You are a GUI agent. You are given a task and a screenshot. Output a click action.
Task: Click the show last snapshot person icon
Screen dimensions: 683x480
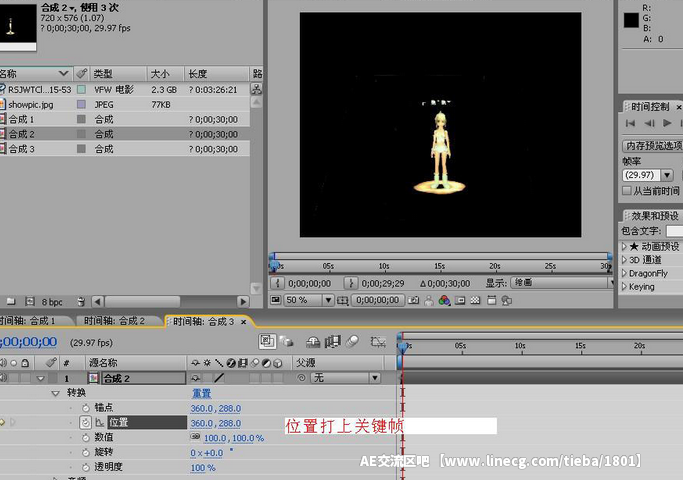[x=429, y=301]
